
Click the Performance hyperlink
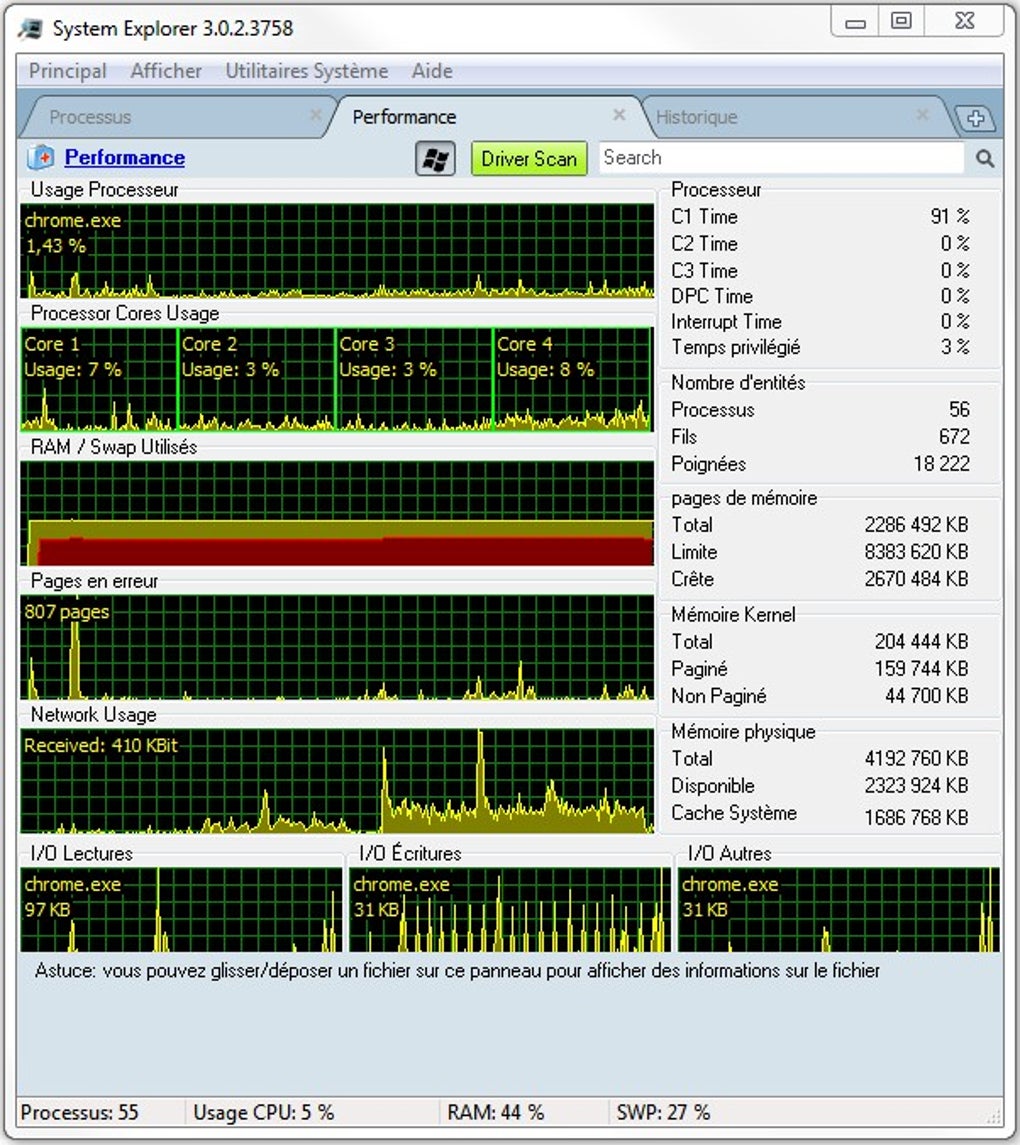click(123, 158)
